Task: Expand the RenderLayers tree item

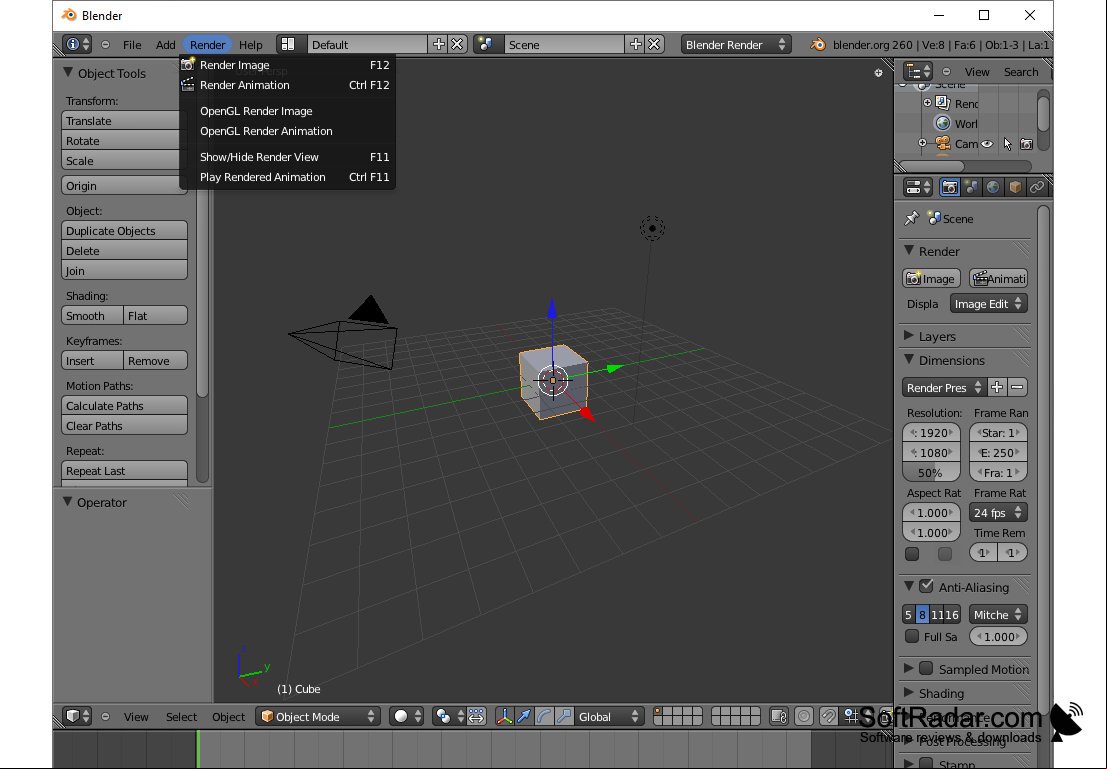Action: pyautogui.click(x=928, y=103)
